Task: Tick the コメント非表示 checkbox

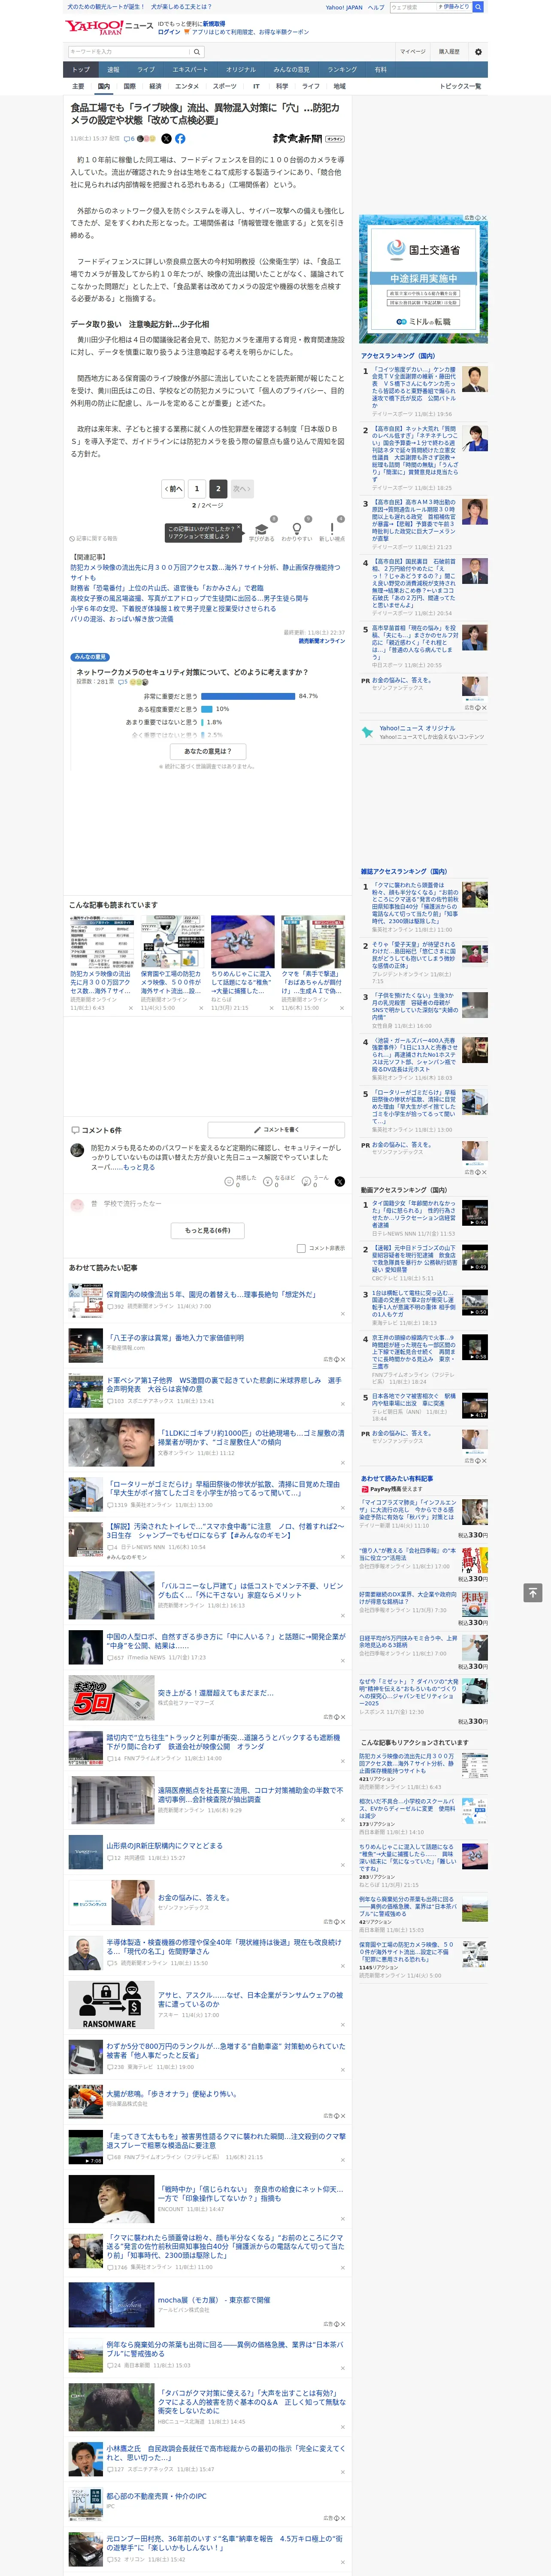Action: coord(301,1248)
